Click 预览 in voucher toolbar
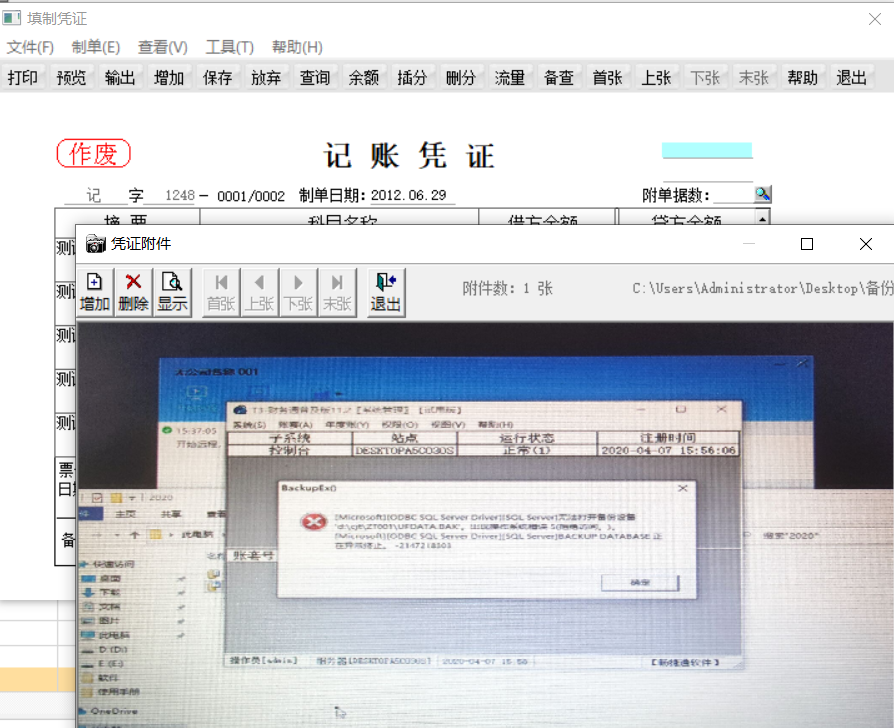Screen dimensions: 894x728 click(71, 78)
